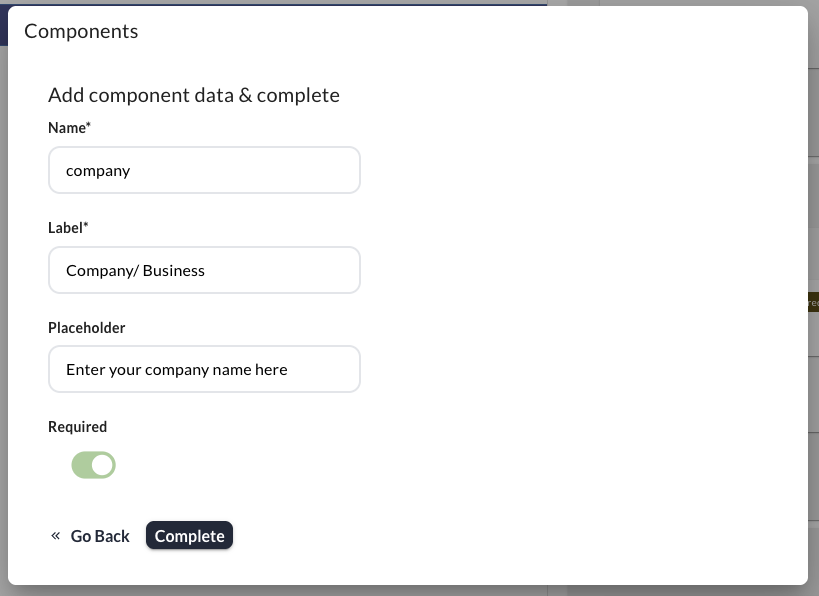The width and height of the screenshot is (819, 596).
Task: Click the Go Back link text
Action: pyautogui.click(x=100, y=536)
